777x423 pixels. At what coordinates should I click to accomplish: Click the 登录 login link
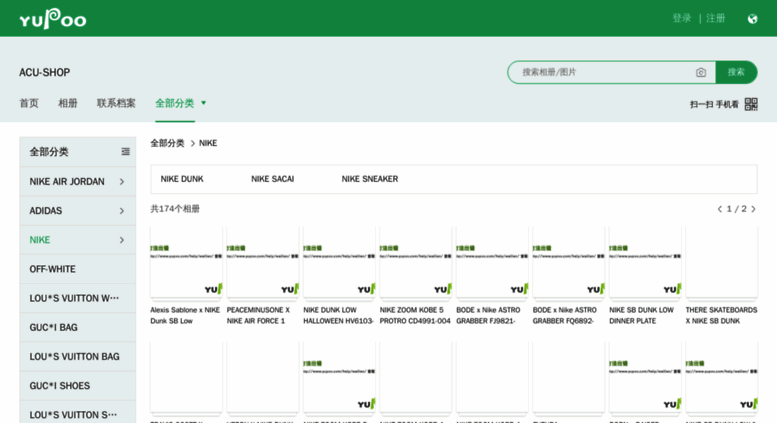click(682, 18)
